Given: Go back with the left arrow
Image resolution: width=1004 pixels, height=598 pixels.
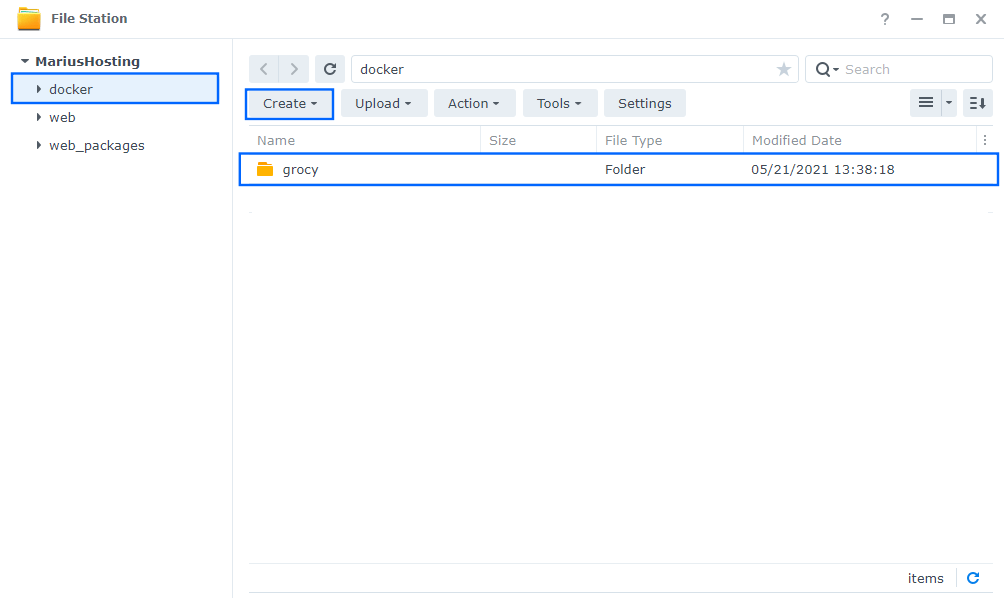Looking at the screenshot, I should point(264,69).
